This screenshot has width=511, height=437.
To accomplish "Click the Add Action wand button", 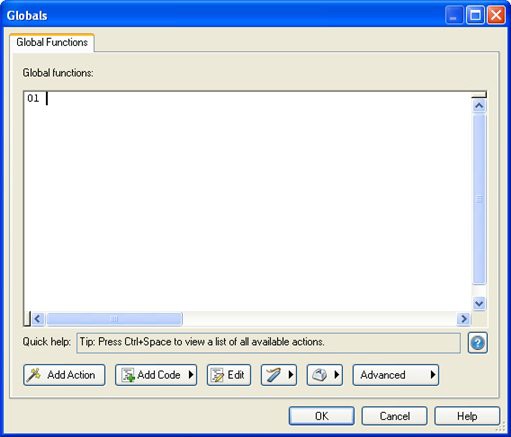I will click(x=64, y=375).
